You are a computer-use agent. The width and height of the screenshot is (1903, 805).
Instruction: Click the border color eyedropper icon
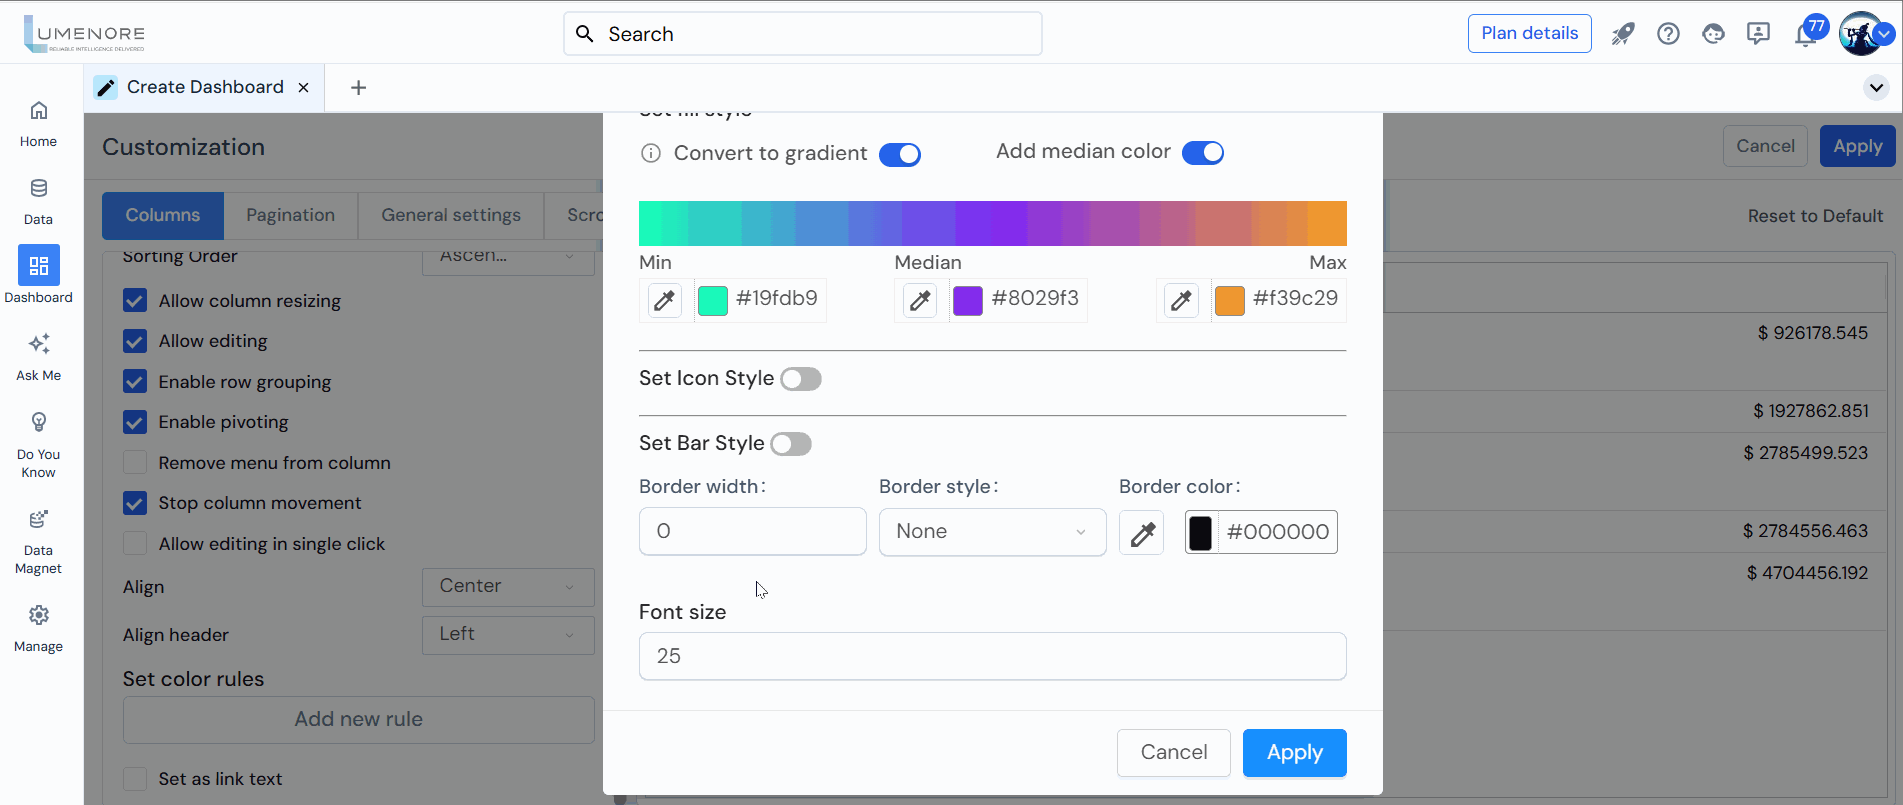click(x=1142, y=533)
